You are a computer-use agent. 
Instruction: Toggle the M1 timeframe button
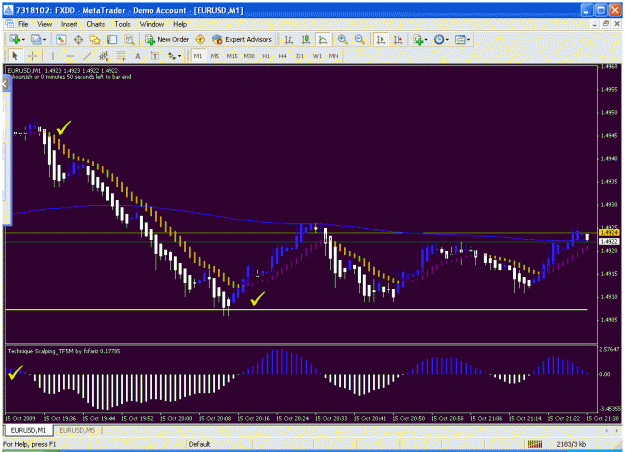[x=198, y=56]
